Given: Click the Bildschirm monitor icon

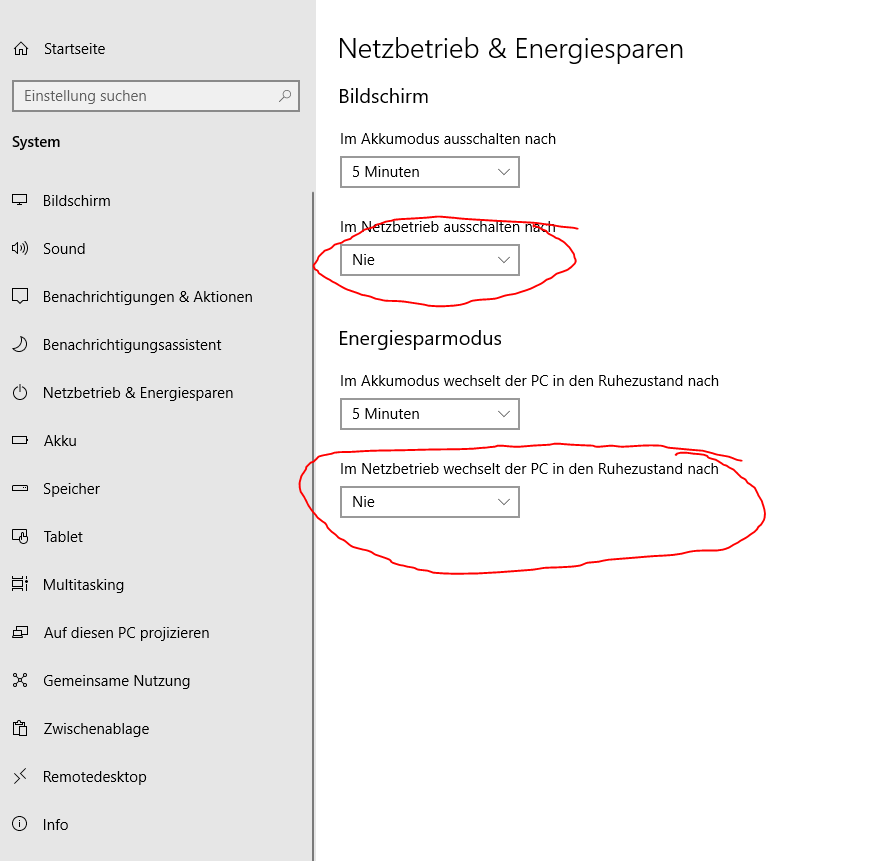Looking at the screenshot, I should click(20, 200).
